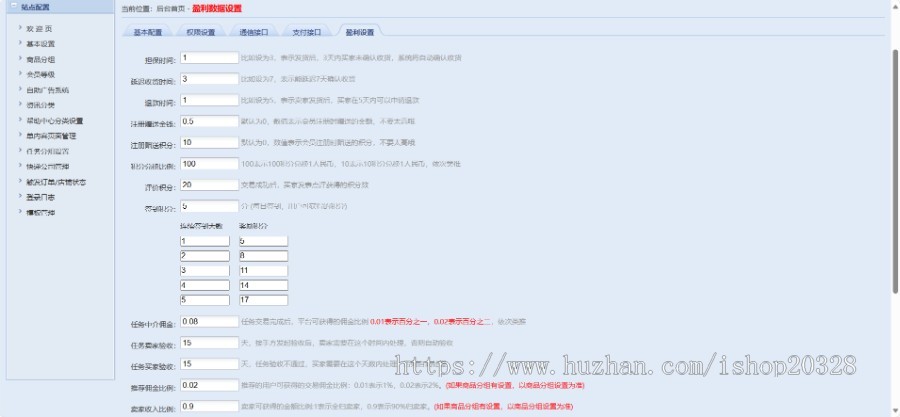This screenshot has width=900, height=417.
Task: Click the 推荐佣金比例 field label
Action: click(153, 388)
